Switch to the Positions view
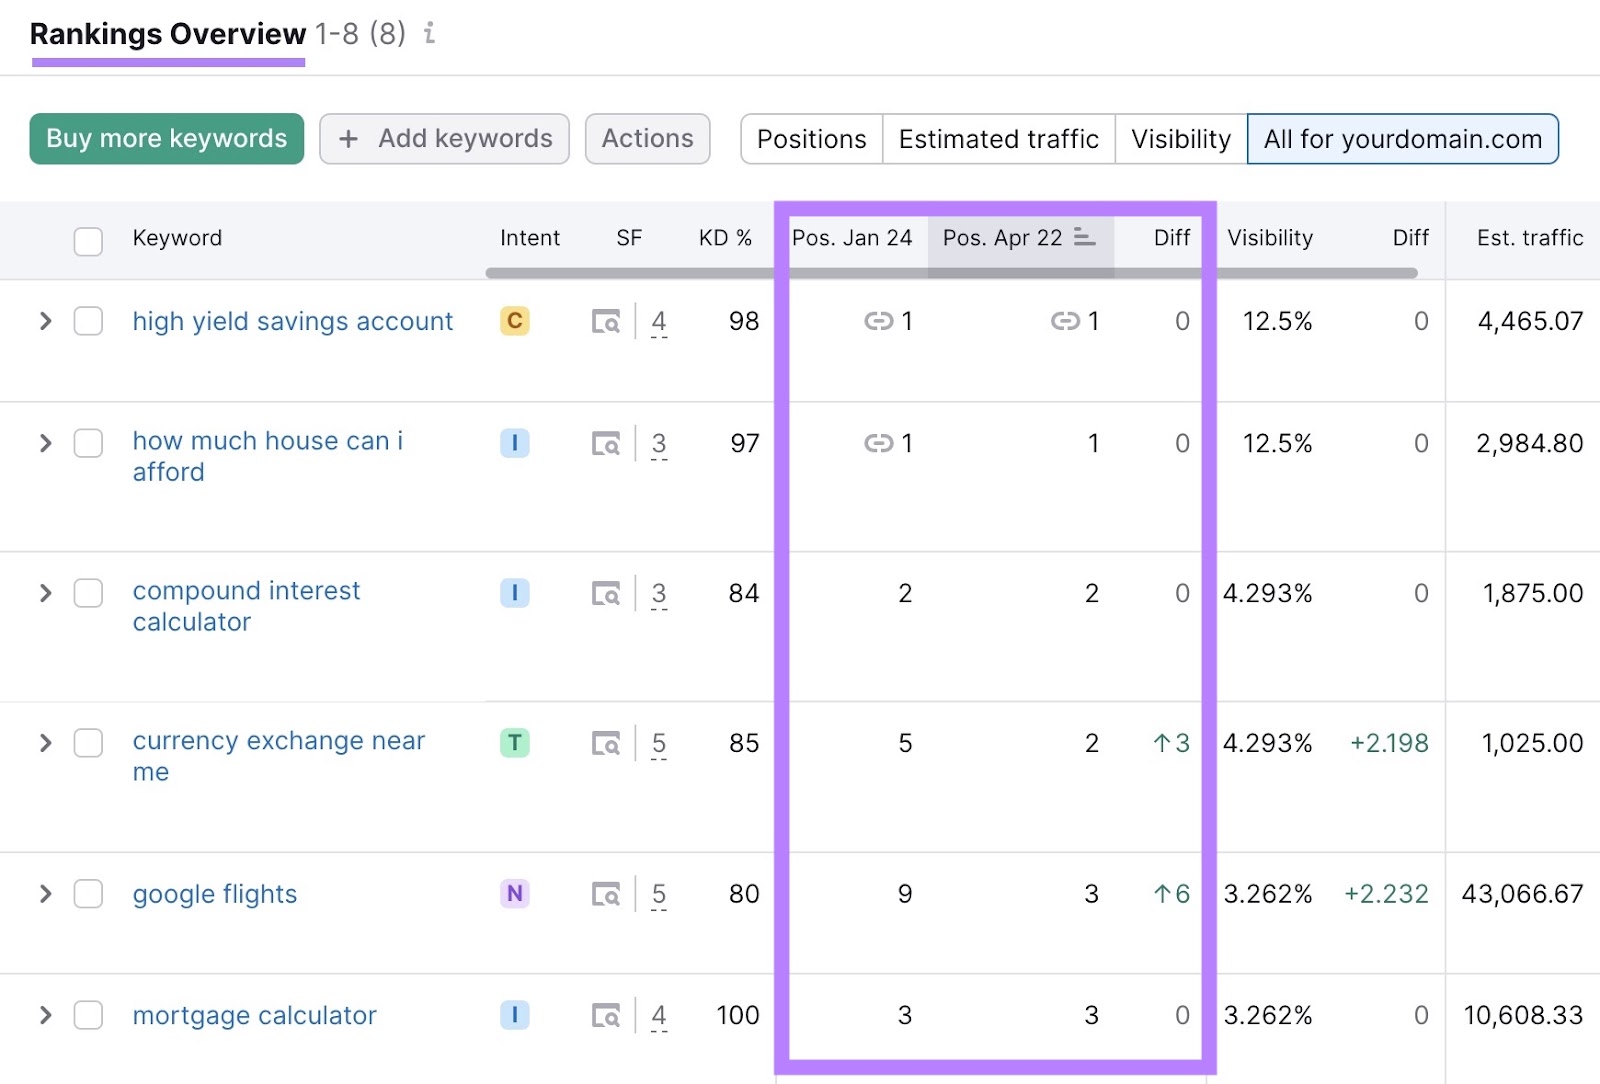The image size is (1600, 1084). point(811,139)
